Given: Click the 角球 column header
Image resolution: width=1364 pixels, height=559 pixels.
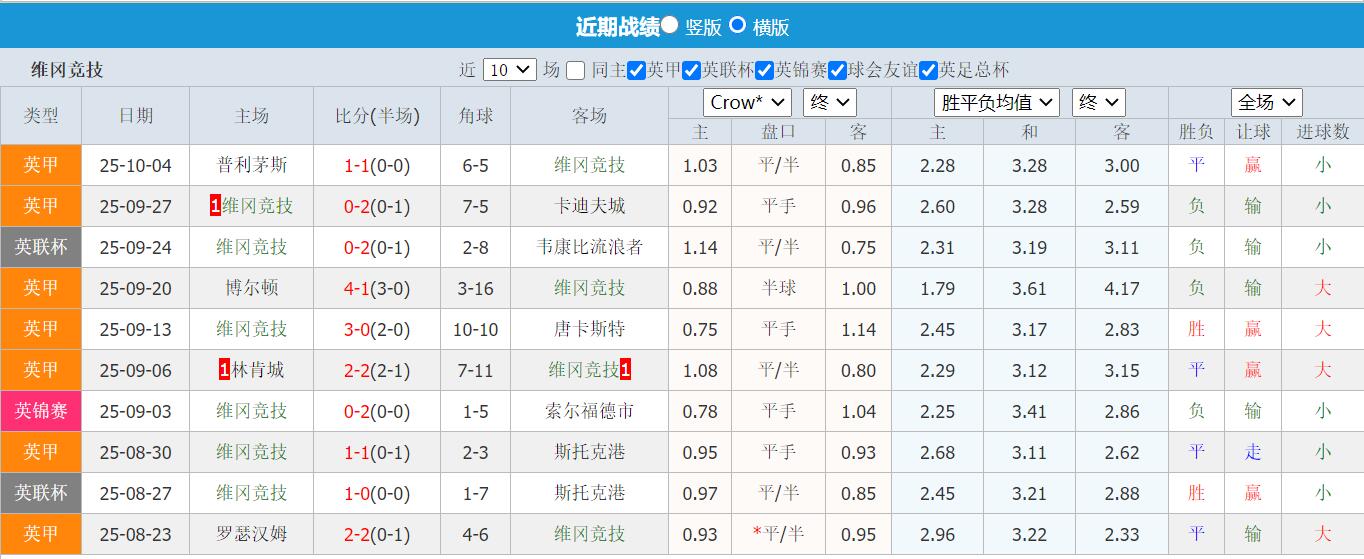Looking at the screenshot, I should pos(475,116).
